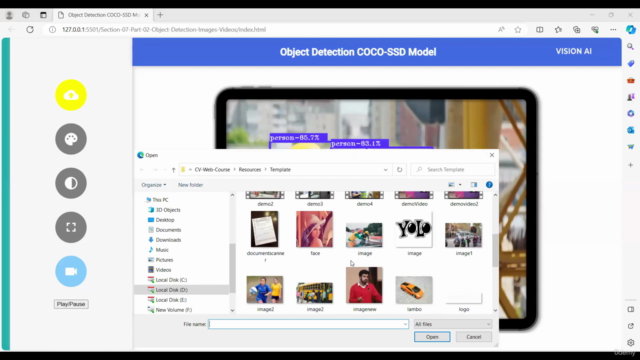640x360 pixels.
Task: Open sidebar settings gear icon
Action: (631, 343)
